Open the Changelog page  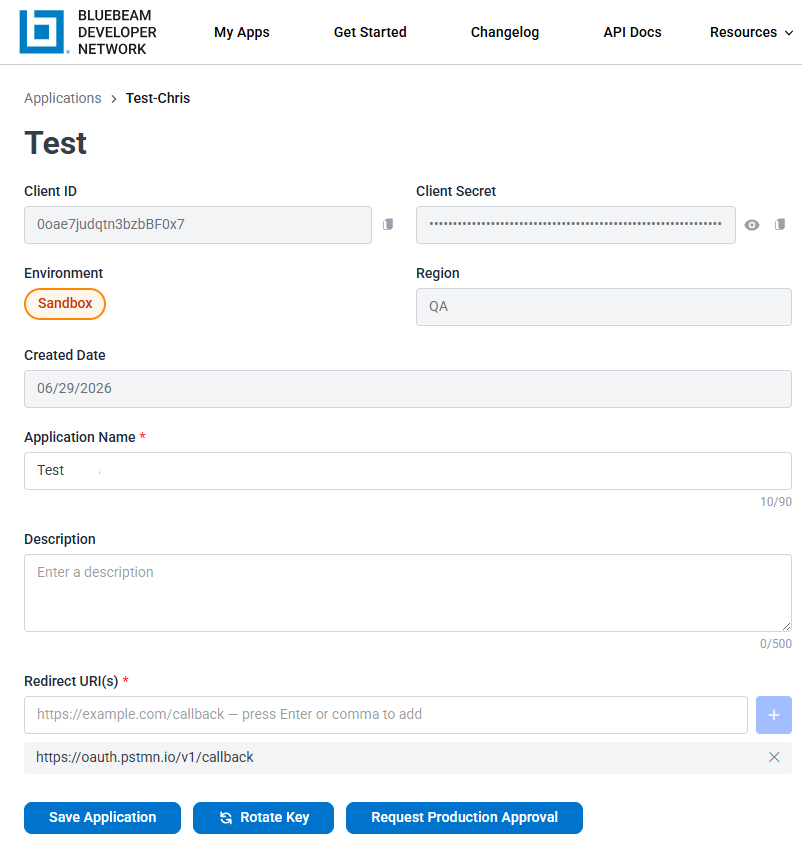505,32
